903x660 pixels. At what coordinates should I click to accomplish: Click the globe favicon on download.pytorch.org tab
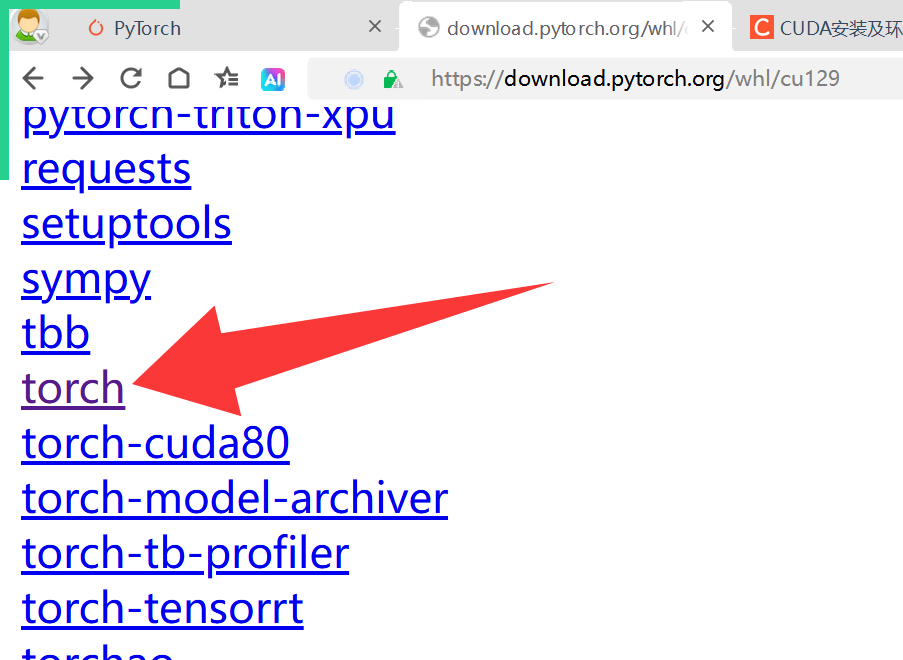(x=428, y=27)
